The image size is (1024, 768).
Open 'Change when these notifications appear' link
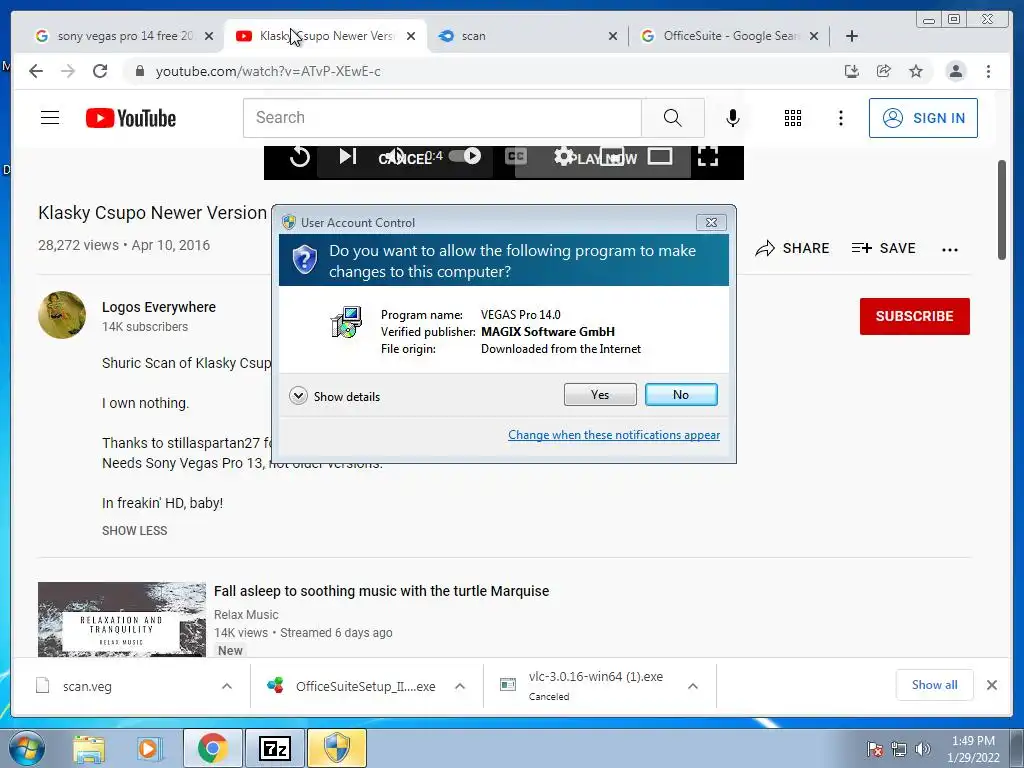click(614, 435)
